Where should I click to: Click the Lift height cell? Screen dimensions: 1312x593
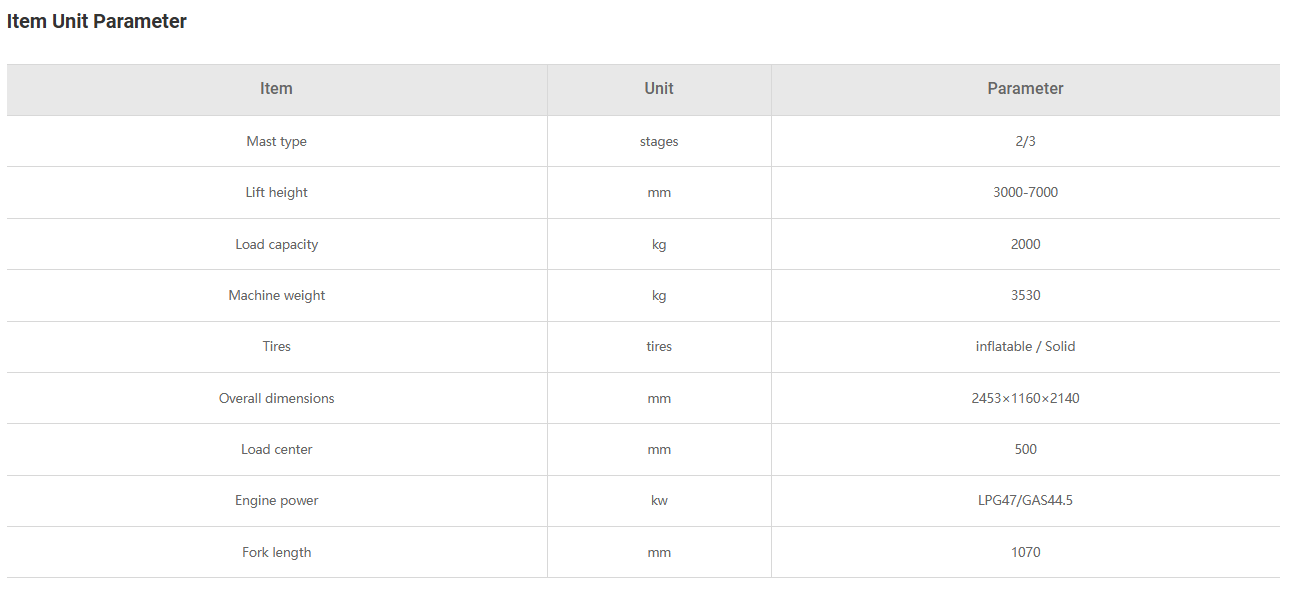pyautogui.click(x=277, y=192)
